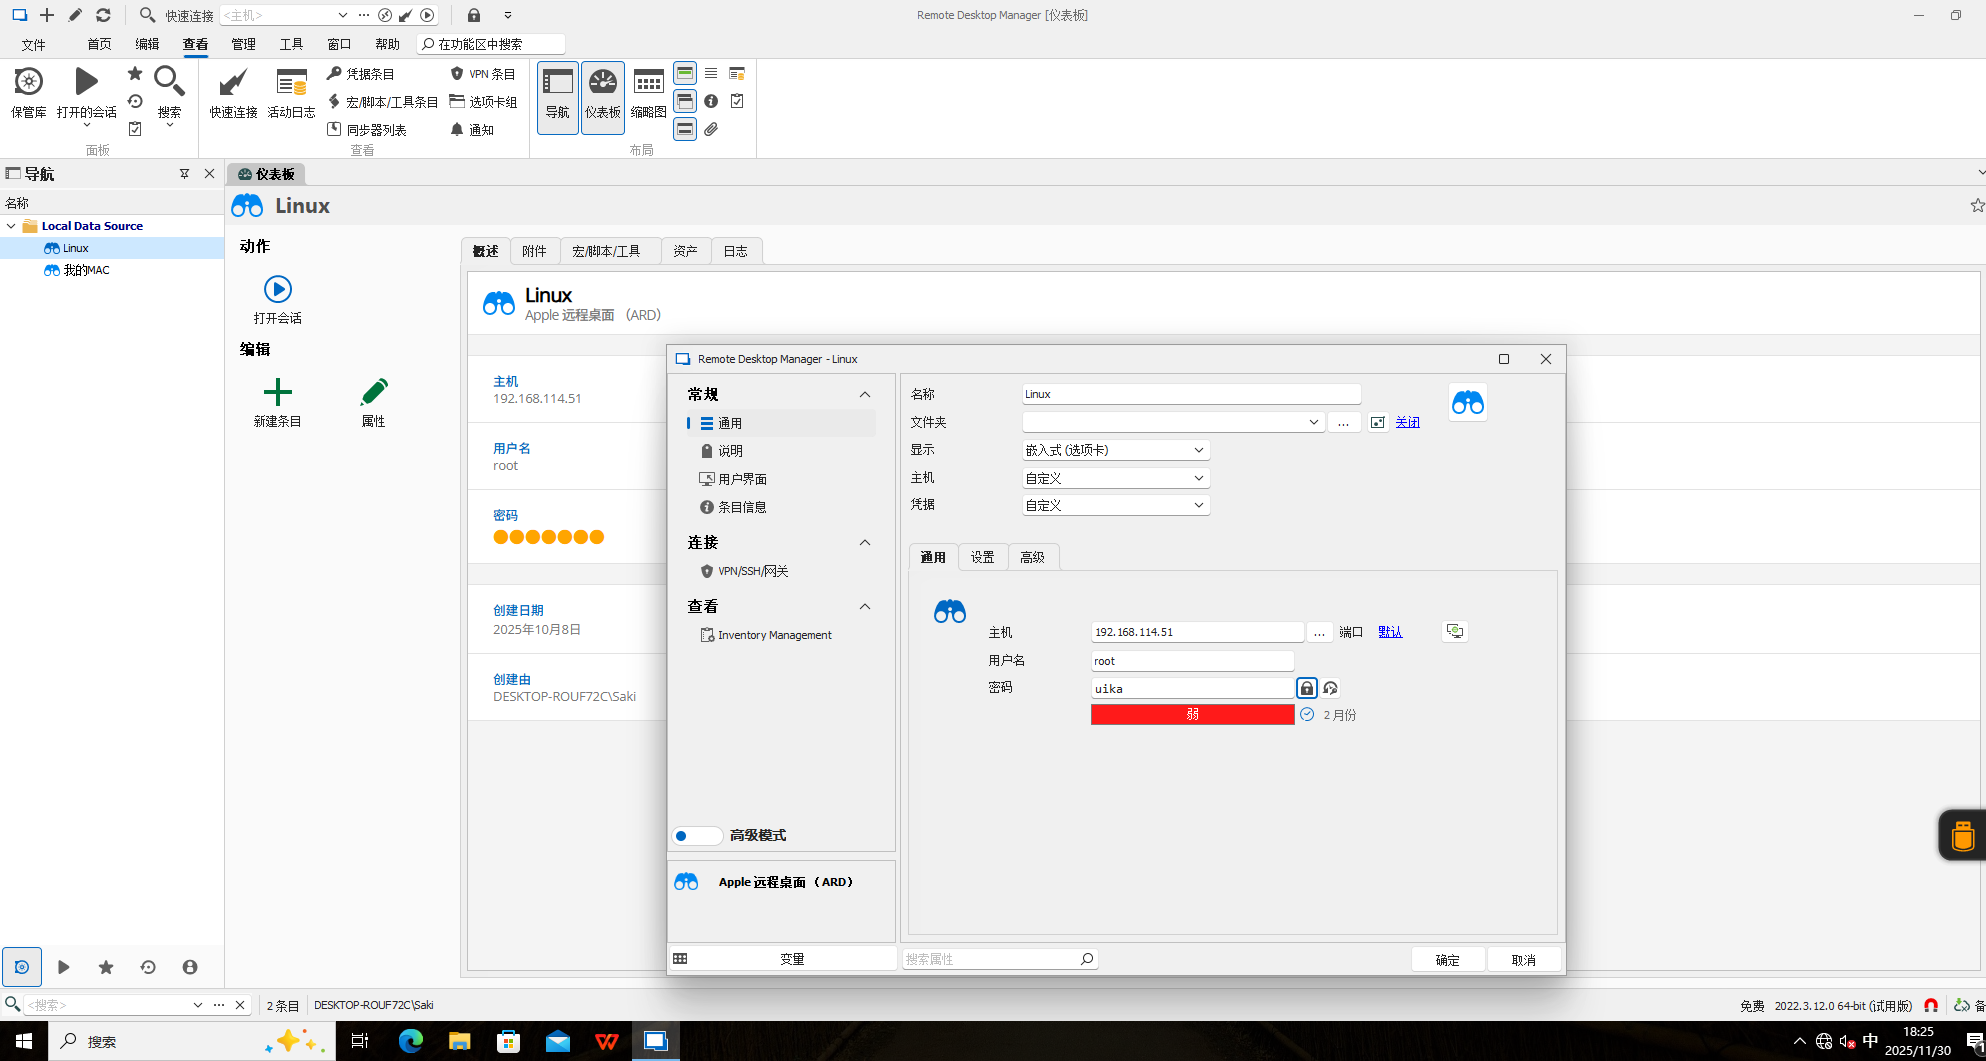Click the info circle icon in 布局 group

711,101
